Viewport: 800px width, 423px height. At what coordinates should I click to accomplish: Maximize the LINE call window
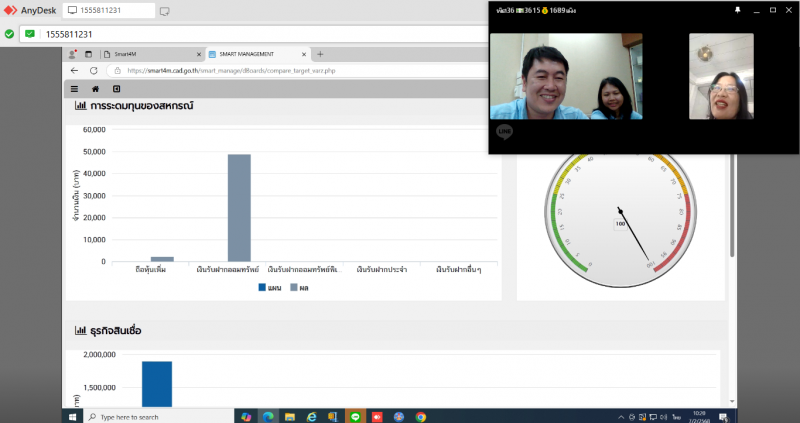coord(772,10)
